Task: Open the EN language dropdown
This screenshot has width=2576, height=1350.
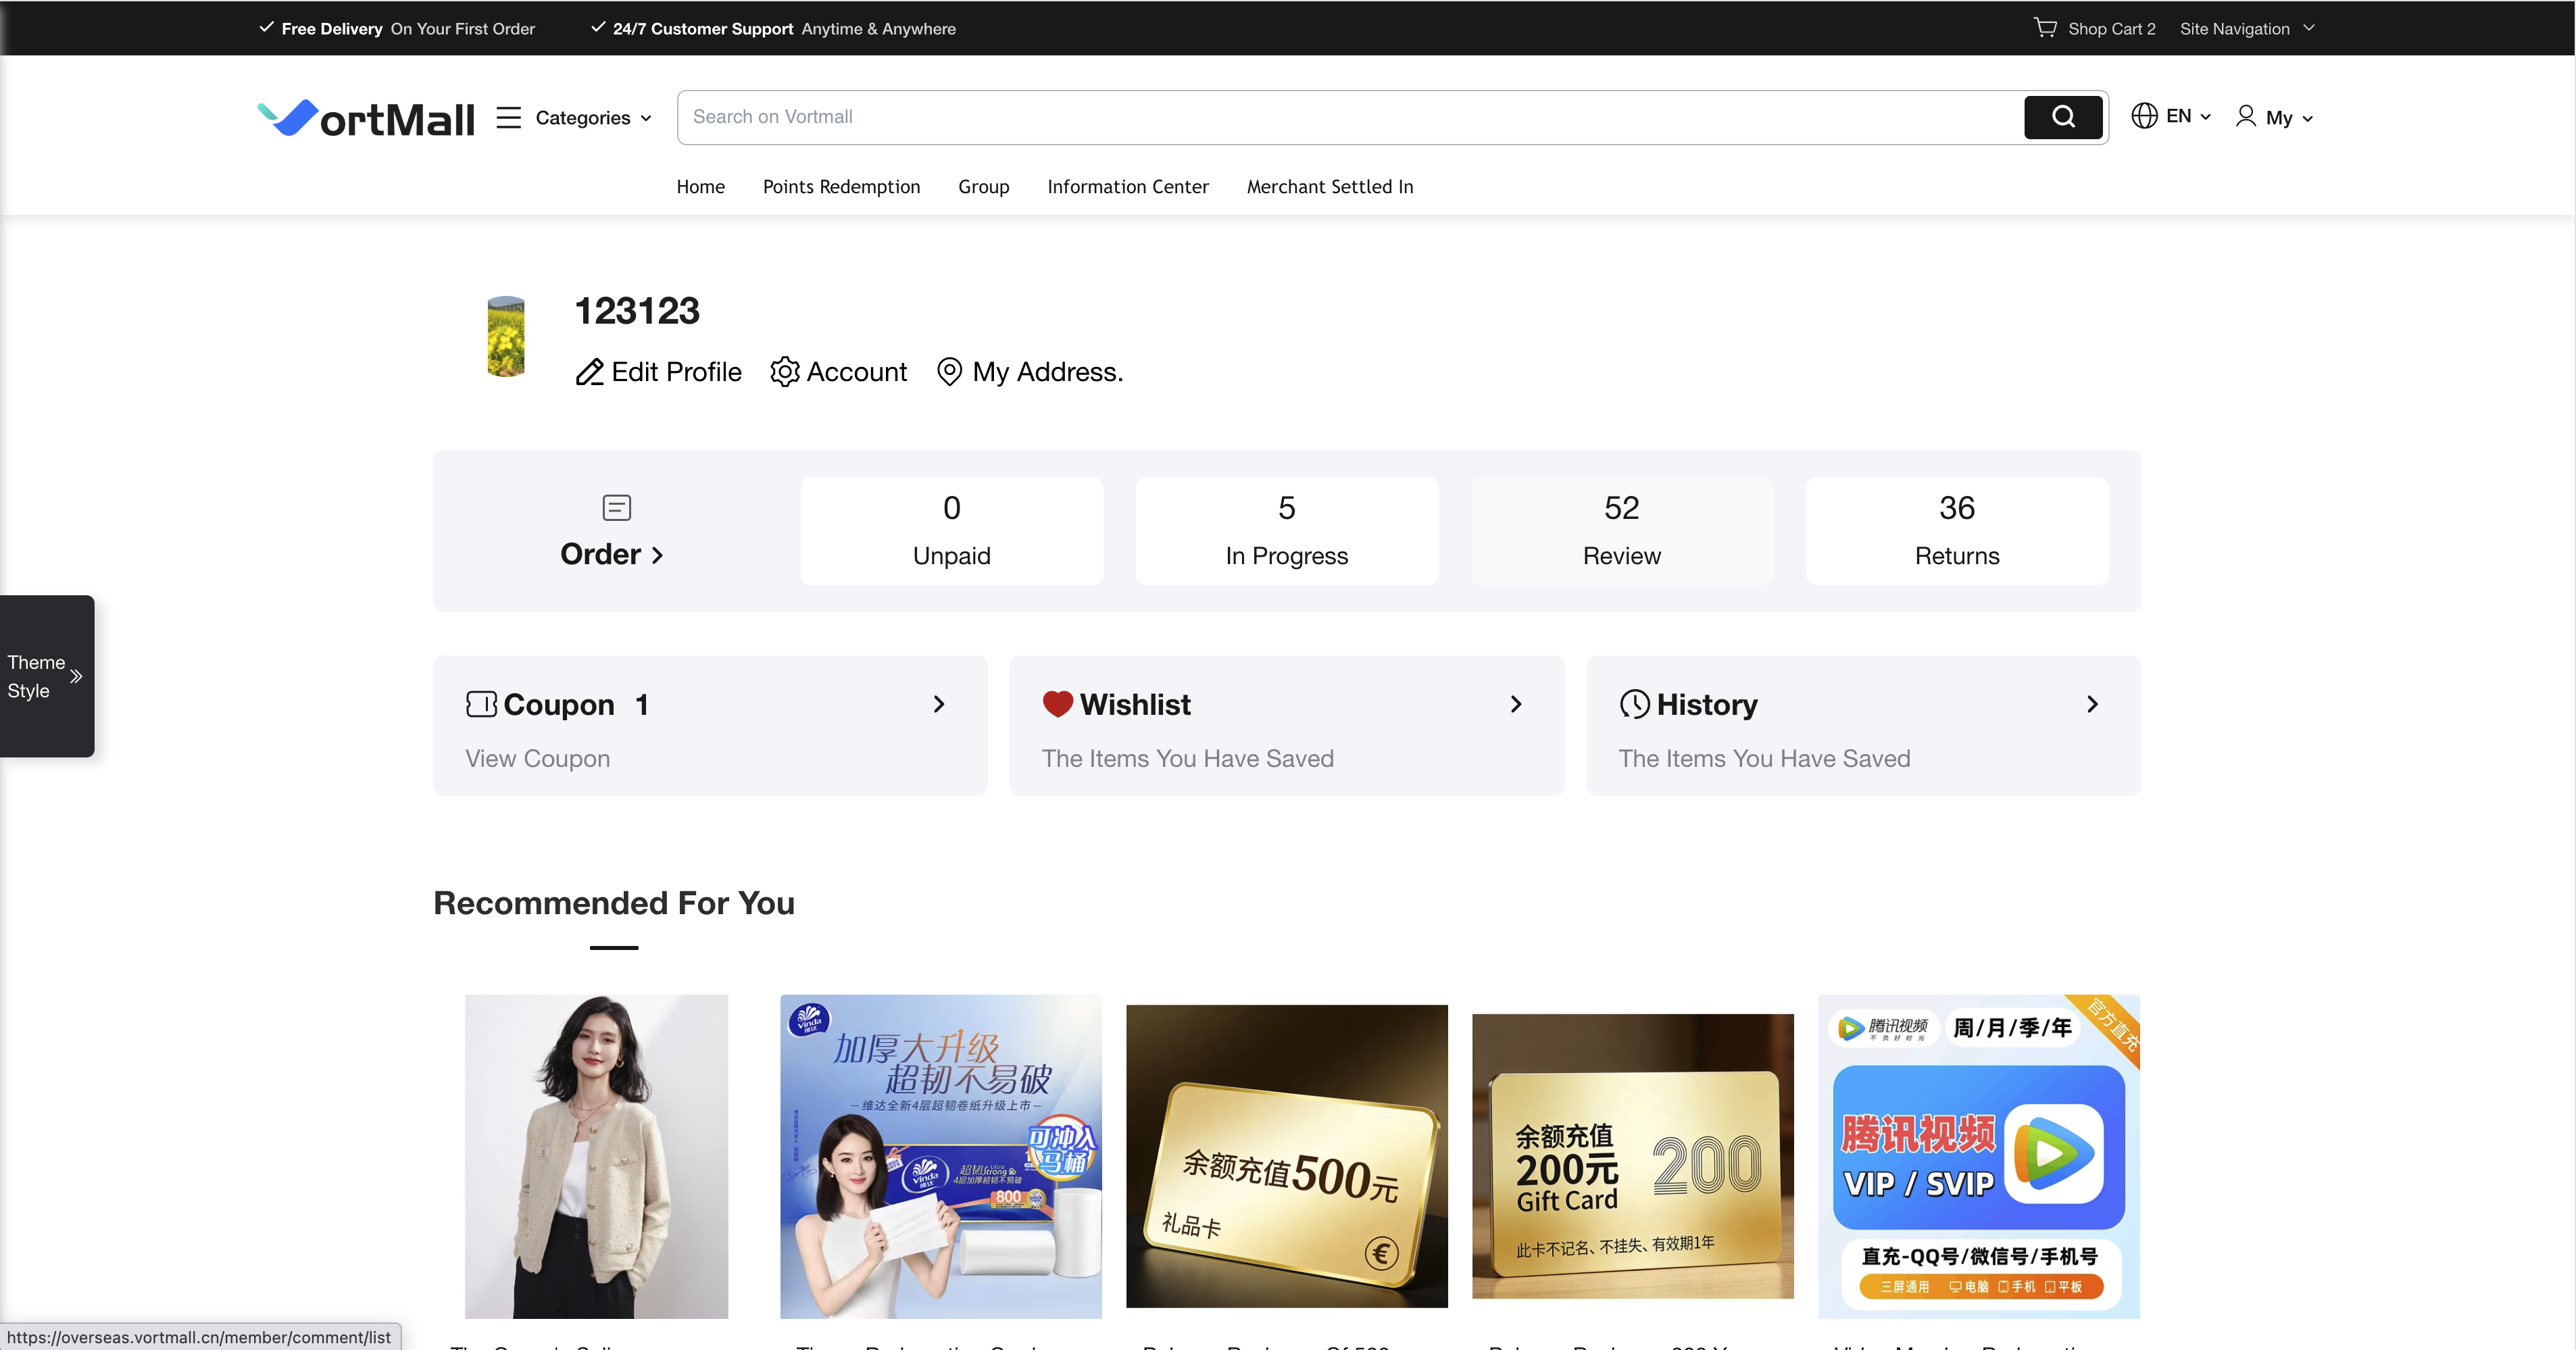Action: pyautogui.click(x=2172, y=116)
